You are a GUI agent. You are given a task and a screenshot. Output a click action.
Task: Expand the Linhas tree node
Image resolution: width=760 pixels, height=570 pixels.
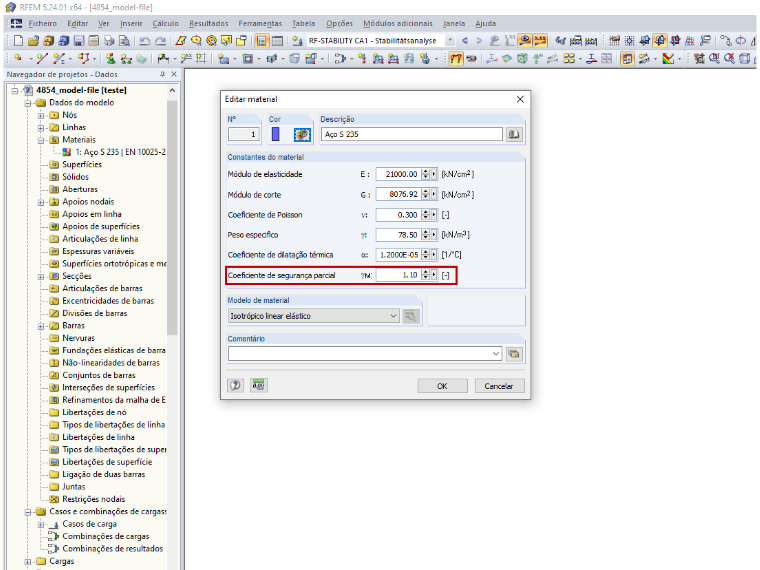tap(41, 128)
